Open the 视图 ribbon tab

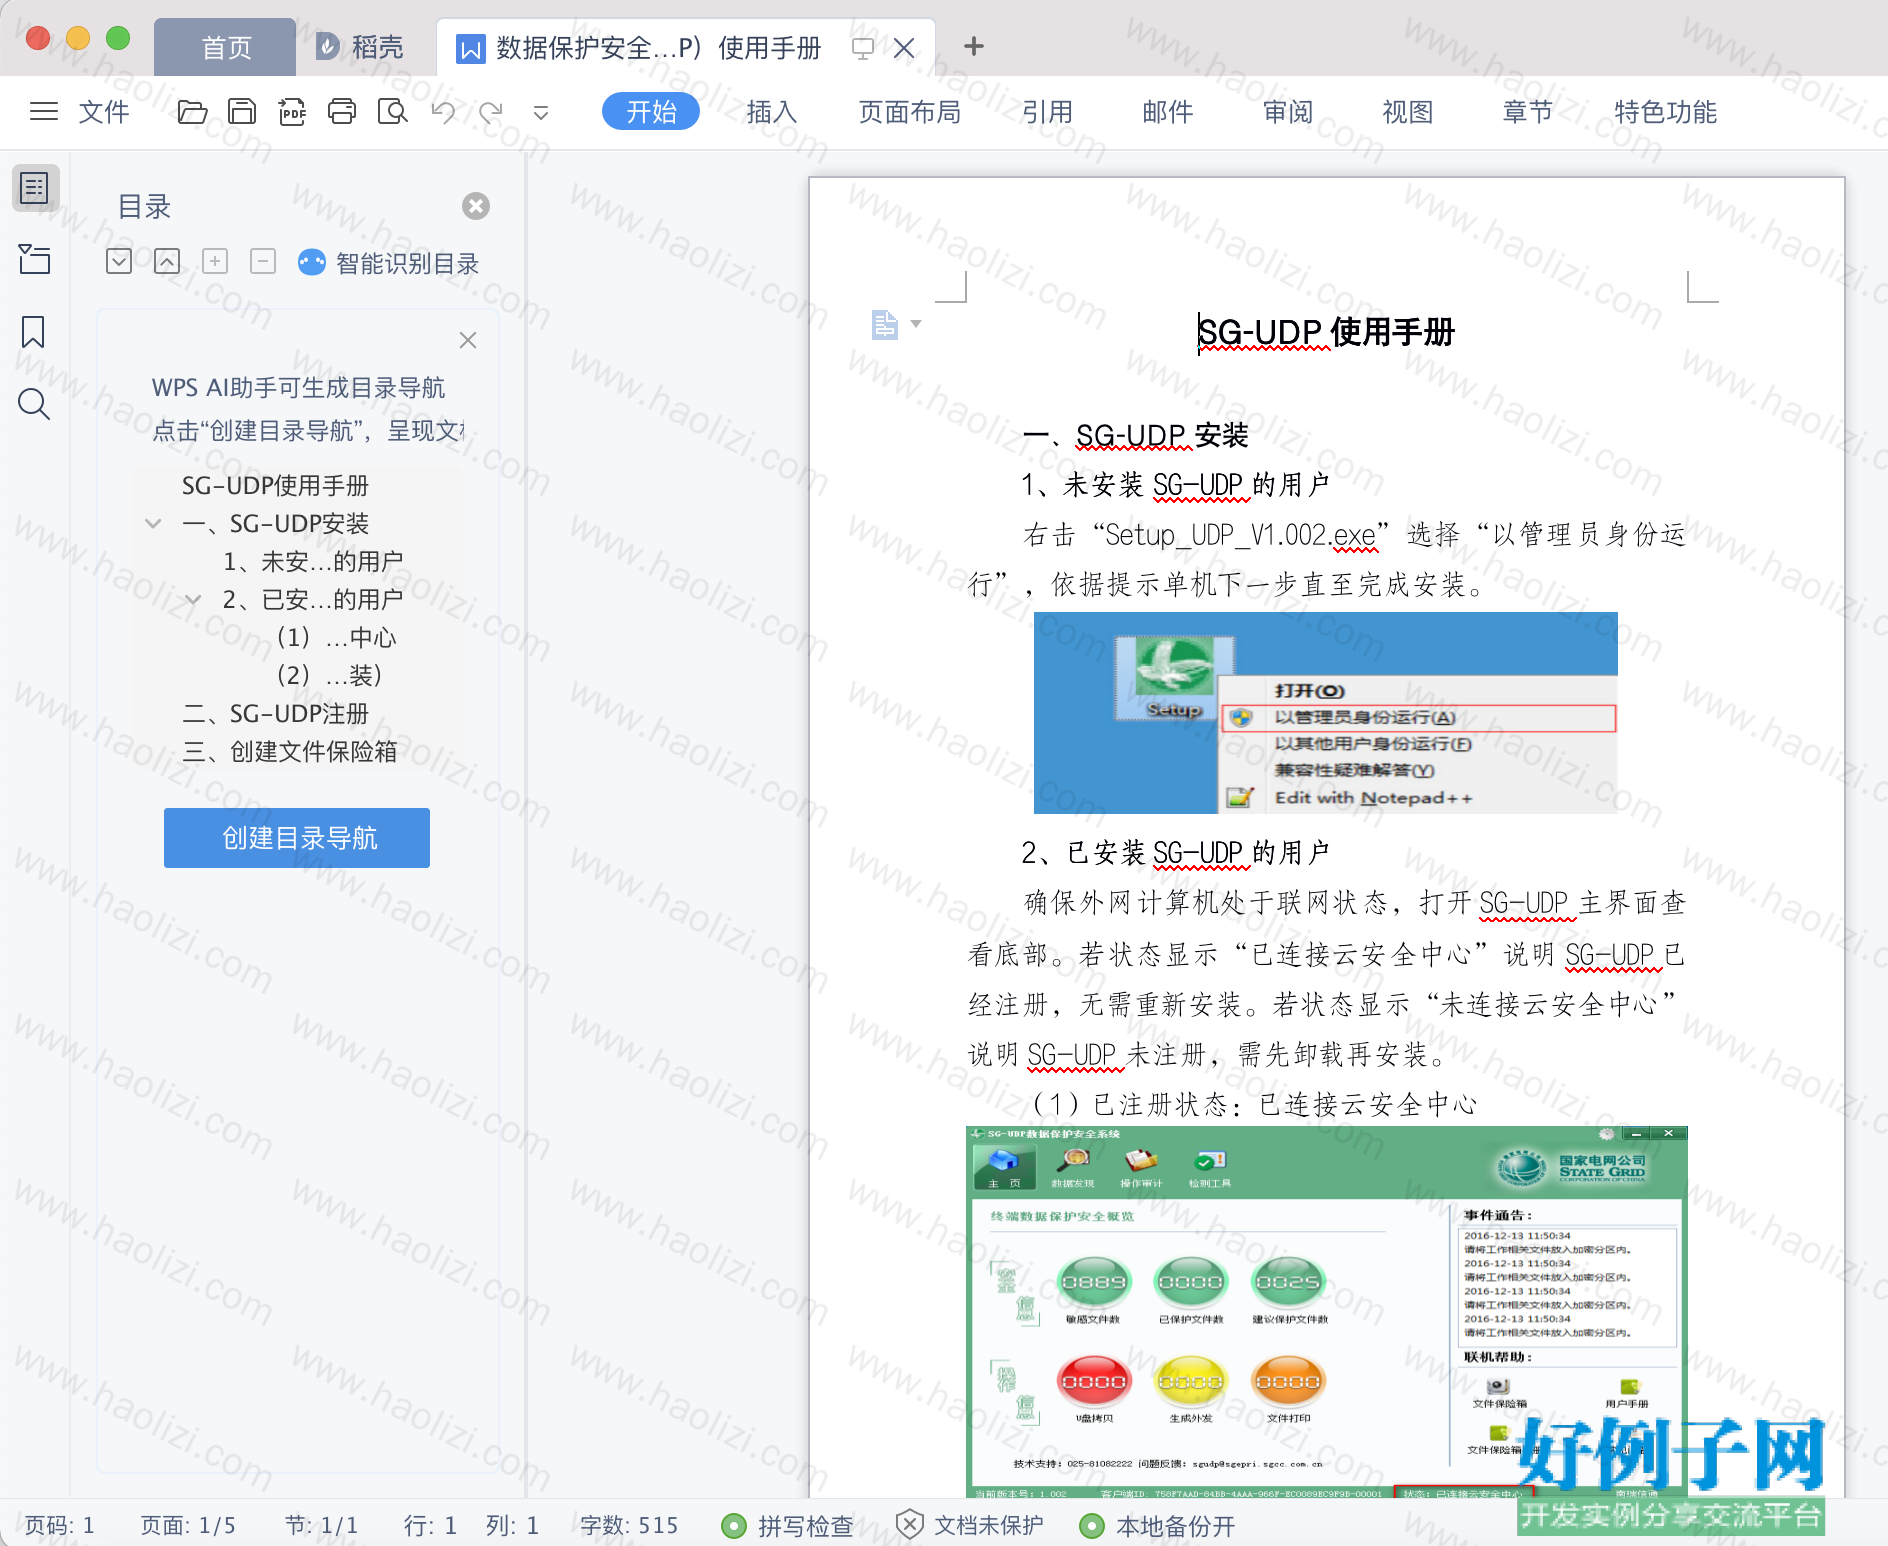click(x=1408, y=111)
